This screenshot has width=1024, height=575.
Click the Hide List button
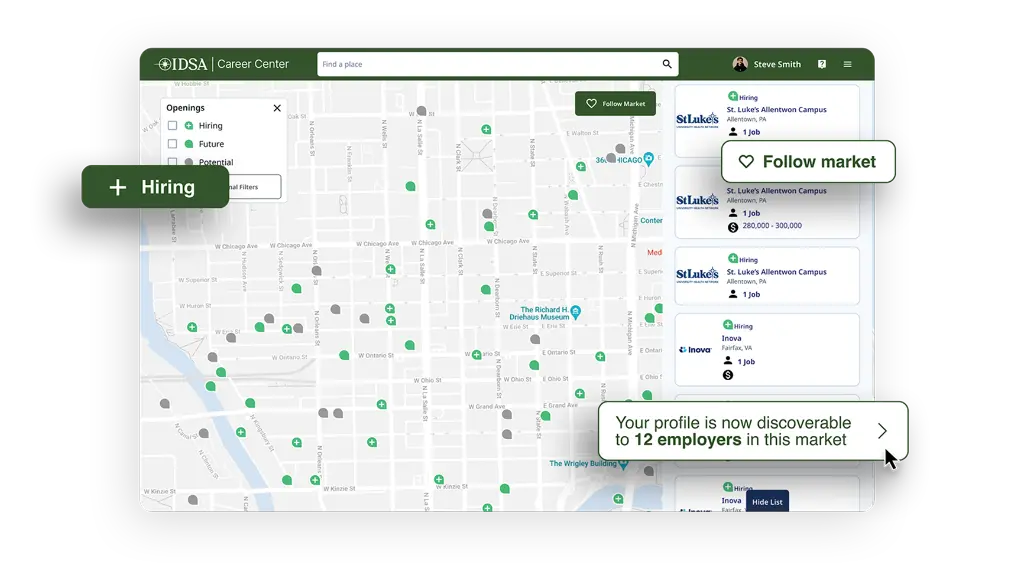click(767, 501)
